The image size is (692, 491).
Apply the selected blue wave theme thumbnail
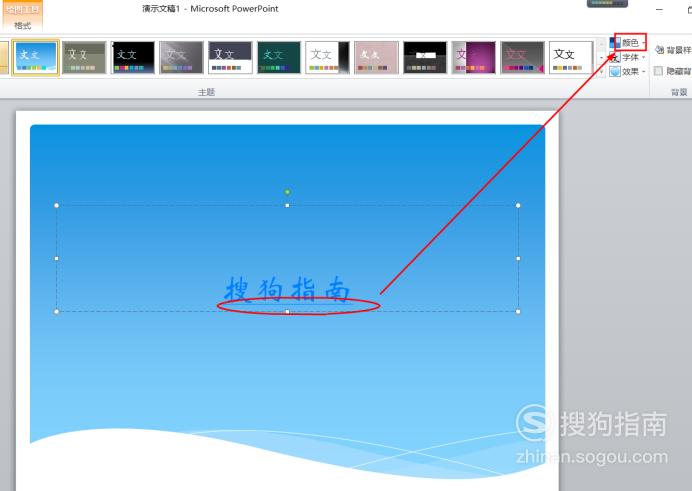(x=36, y=57)
